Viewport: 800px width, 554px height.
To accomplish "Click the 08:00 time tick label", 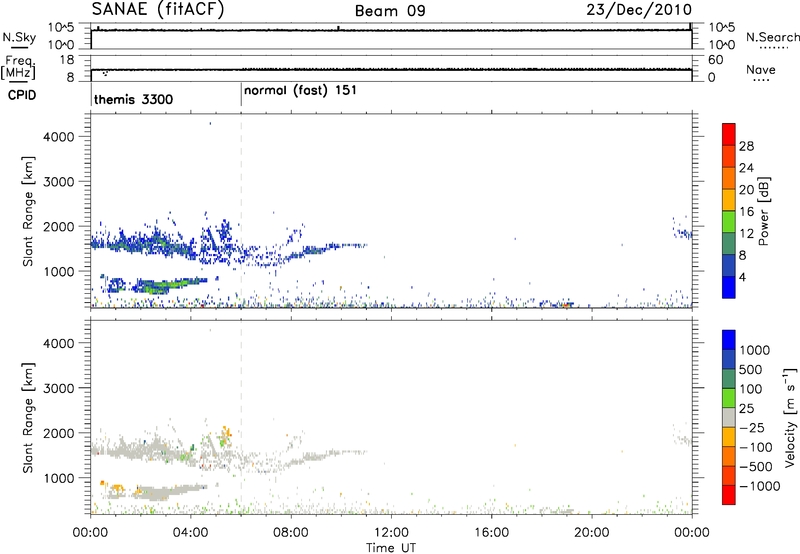I will [x=291, y=533].
